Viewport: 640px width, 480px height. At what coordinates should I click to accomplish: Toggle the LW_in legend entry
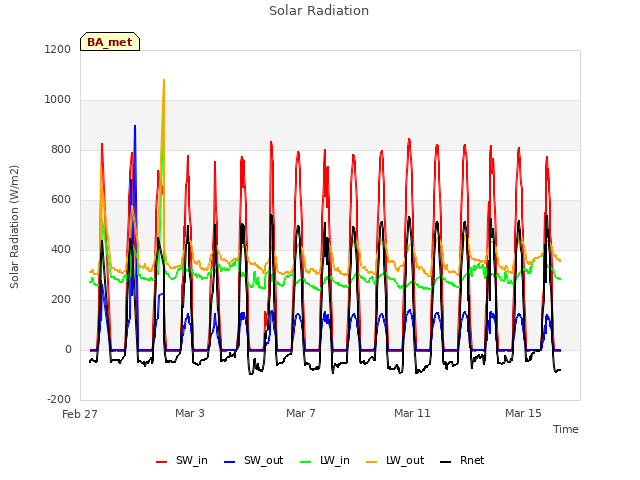click(x=325, y=461)
